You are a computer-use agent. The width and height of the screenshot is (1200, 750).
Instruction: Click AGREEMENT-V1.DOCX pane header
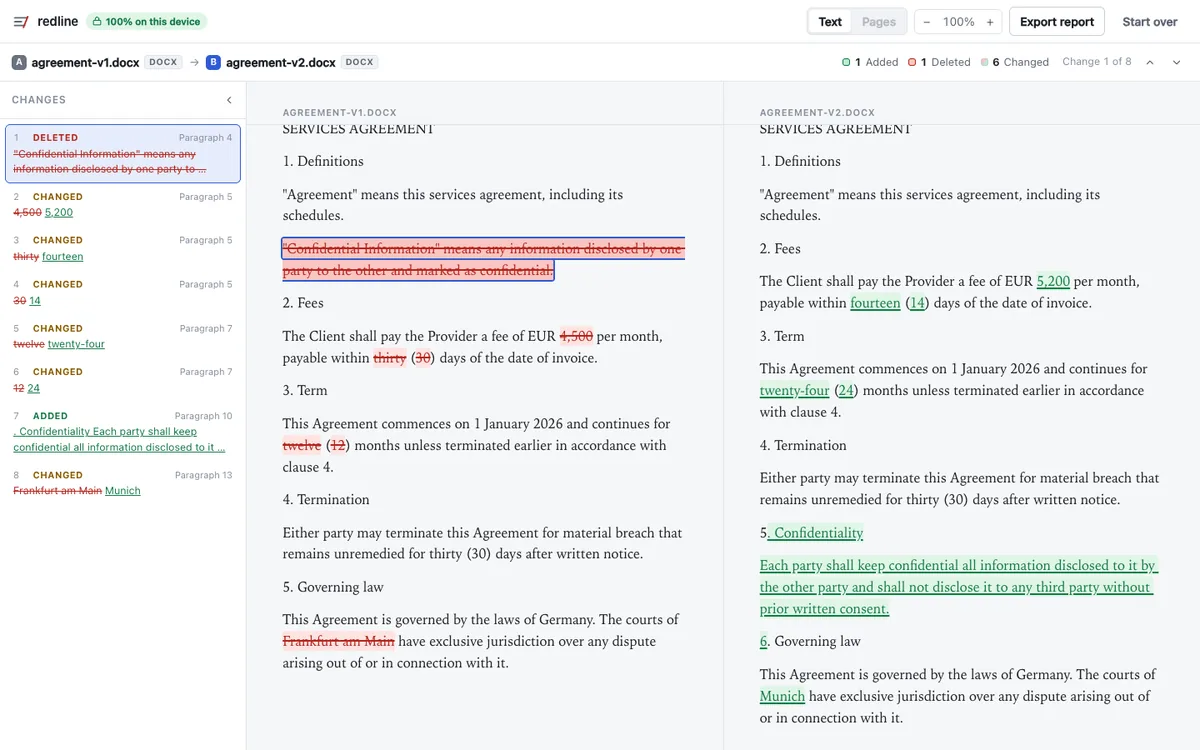(340, 113)
